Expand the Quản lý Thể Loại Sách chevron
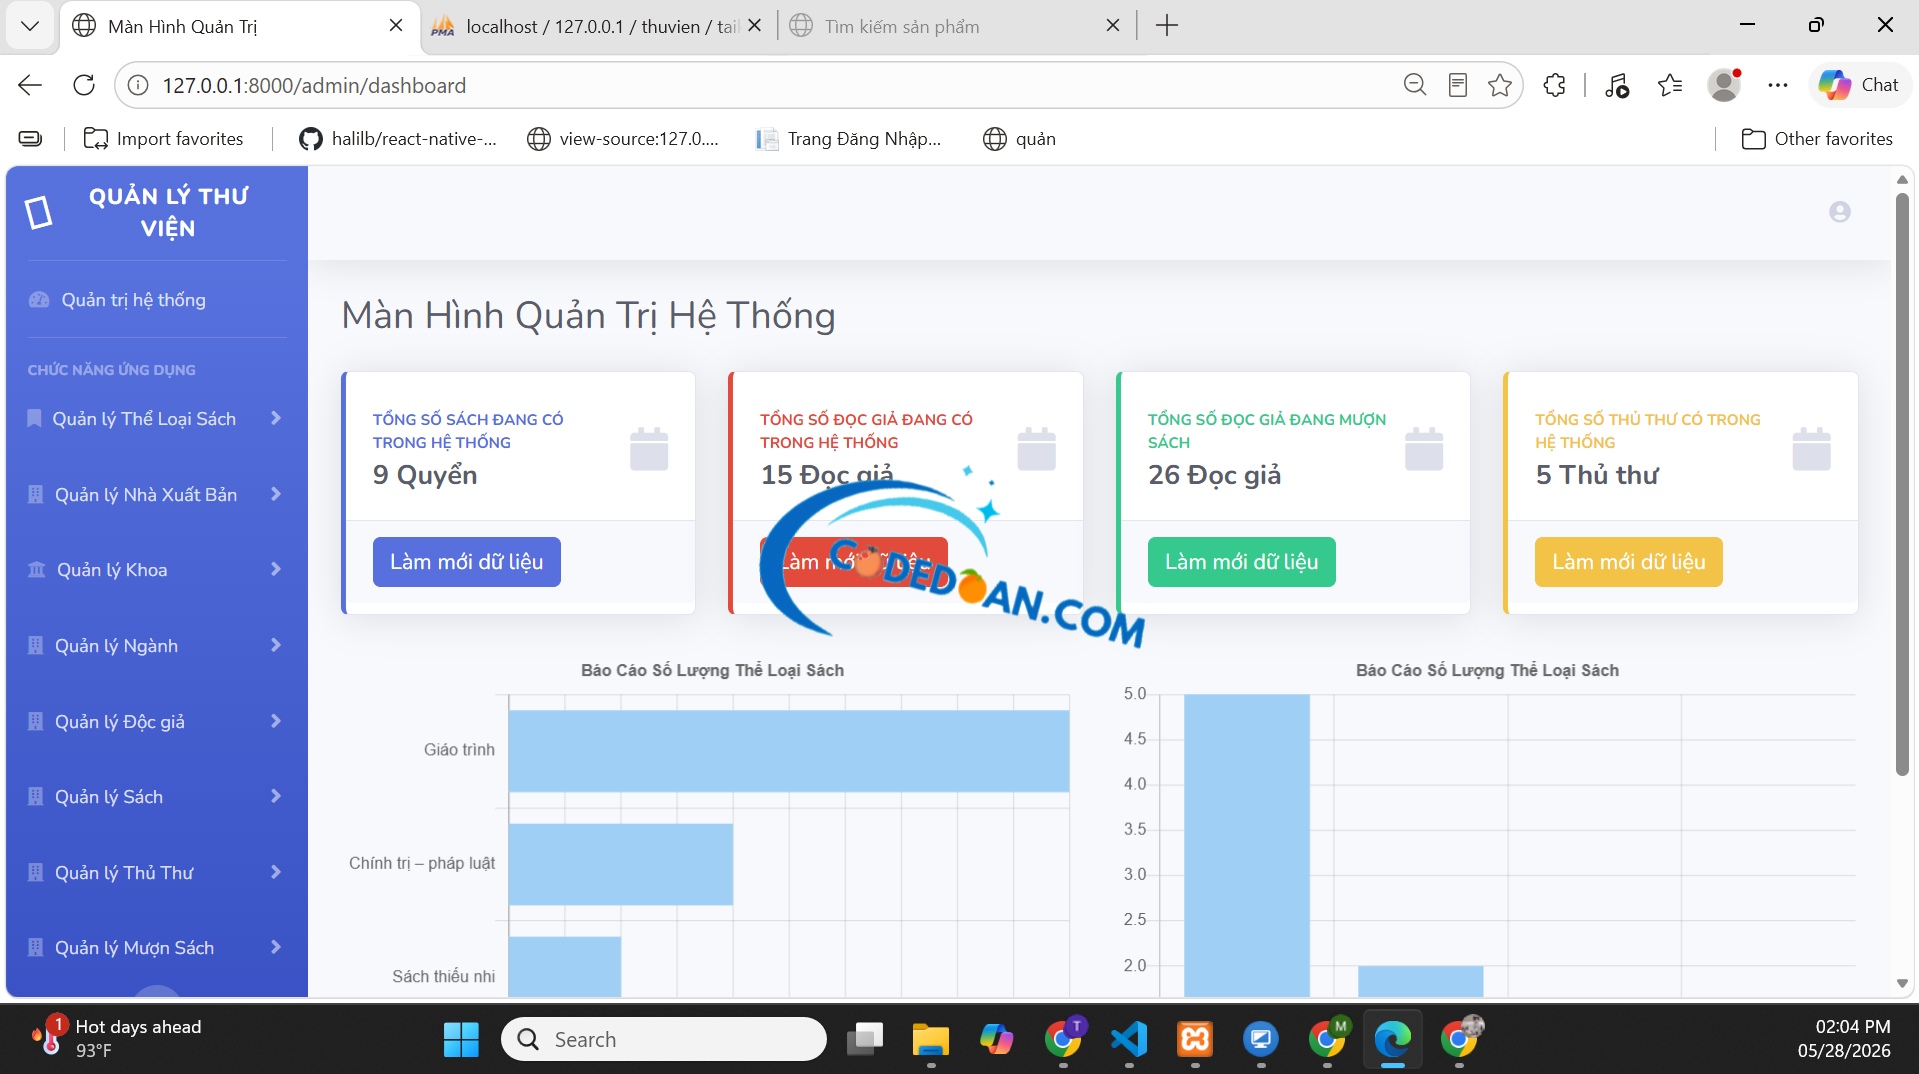 (x=276, y=418)
